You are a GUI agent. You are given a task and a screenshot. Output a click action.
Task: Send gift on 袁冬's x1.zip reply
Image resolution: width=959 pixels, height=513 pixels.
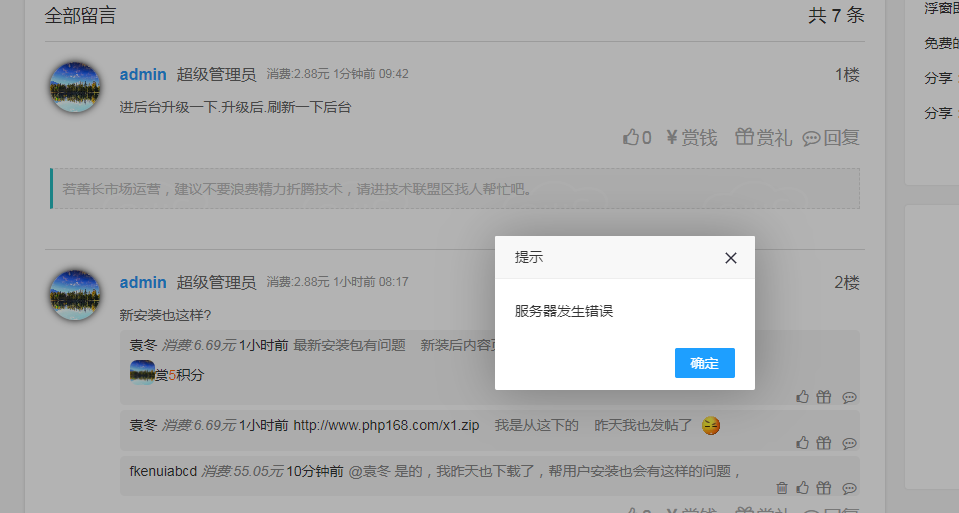tap(824, 443)
